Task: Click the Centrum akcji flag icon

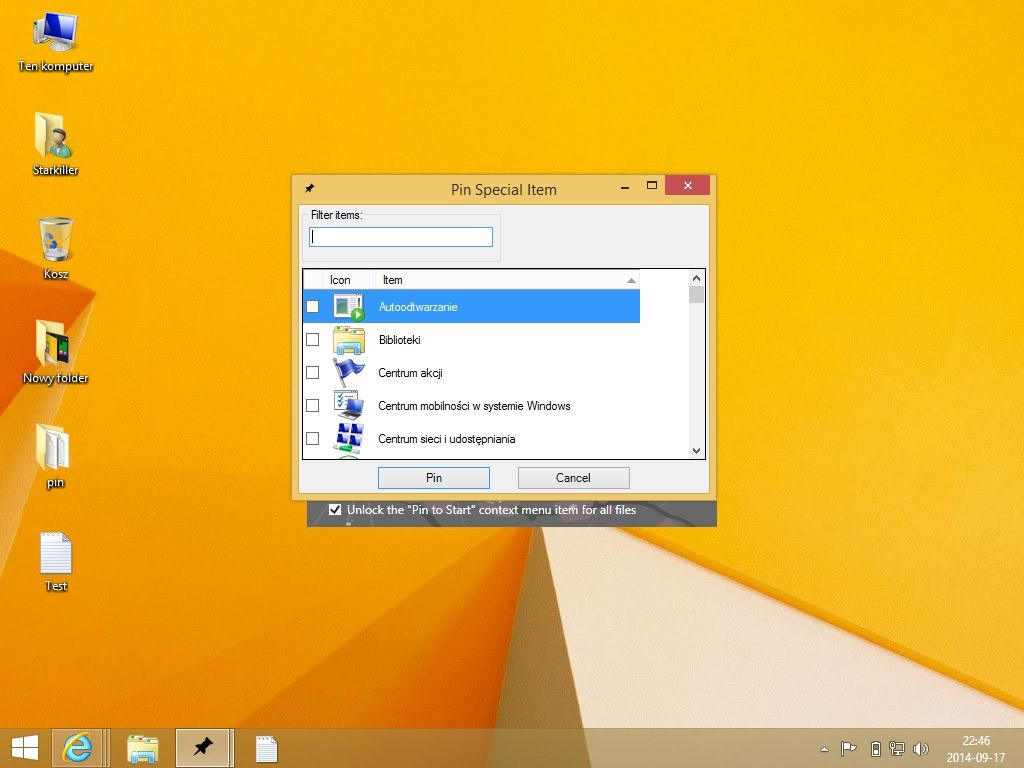Action: click(348, 373)
